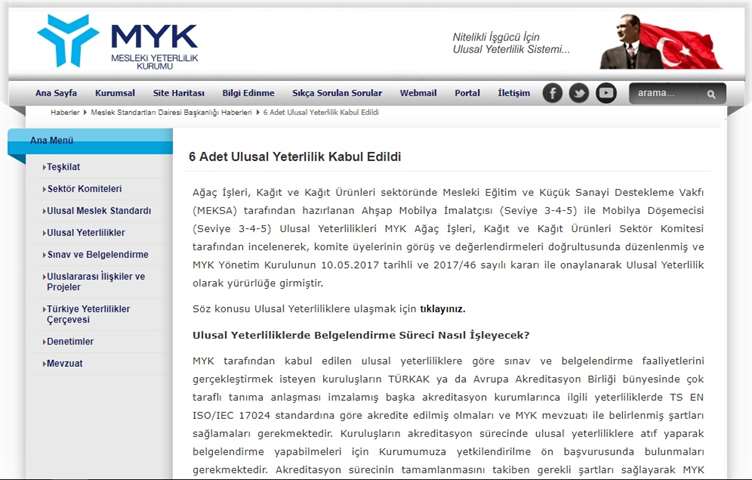Click the article title 6 Adet Ulusal Yeterlilik Kabul Edildi
Screen dimensions: 752x480
pyautogui.click(x=295, y=157)
